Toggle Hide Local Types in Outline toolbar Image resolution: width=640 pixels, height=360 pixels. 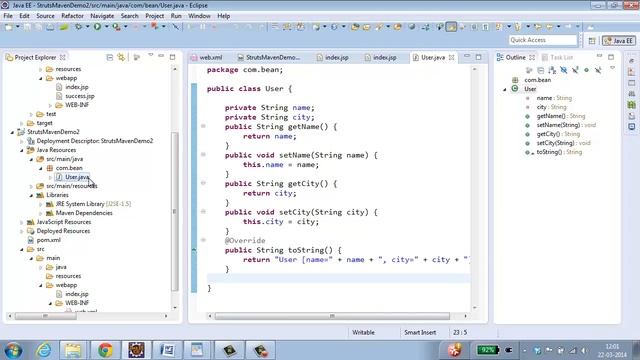point(598,70)
